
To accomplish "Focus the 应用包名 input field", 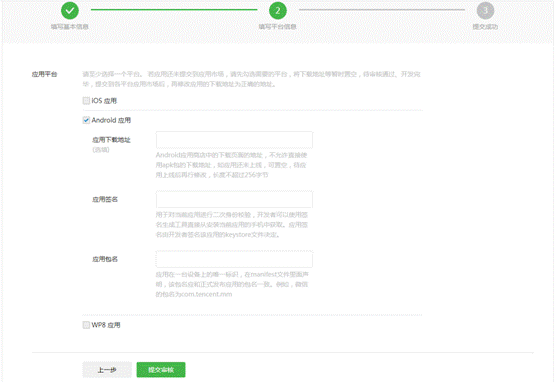I will [x=234, y=259].
